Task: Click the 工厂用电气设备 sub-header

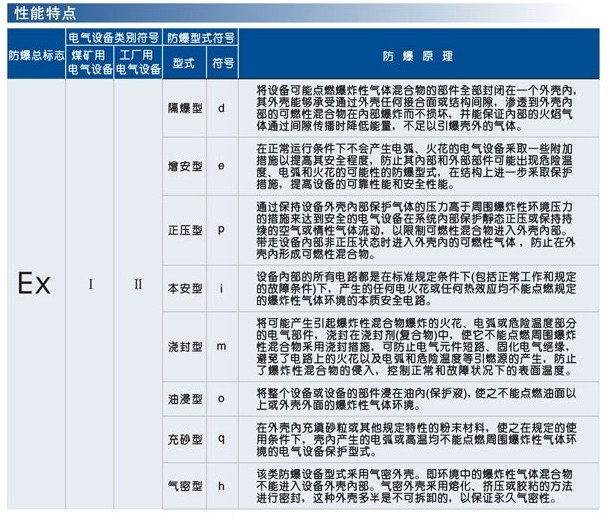Action: tap(138, 63)
